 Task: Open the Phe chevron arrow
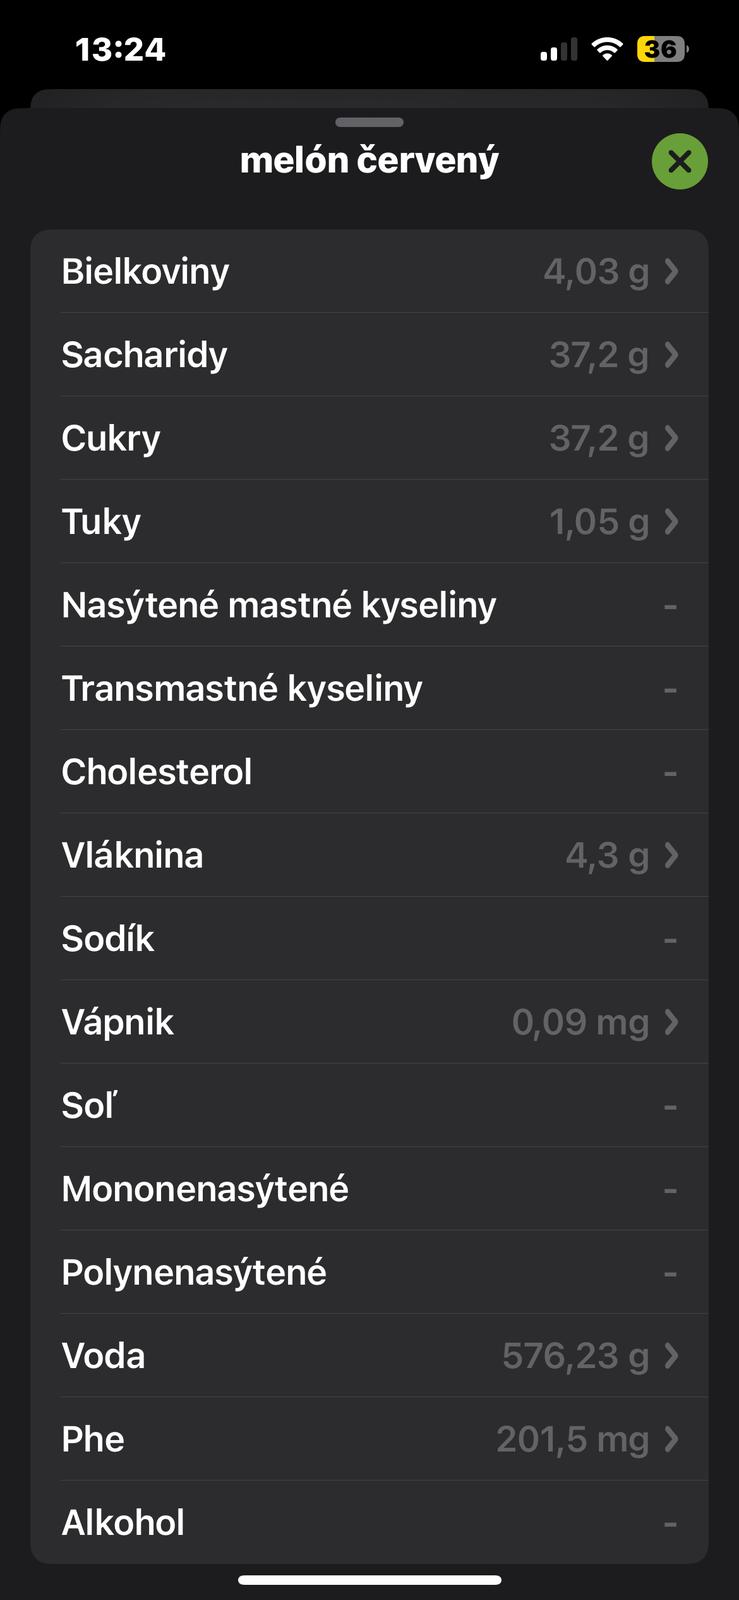point(672,1439)
